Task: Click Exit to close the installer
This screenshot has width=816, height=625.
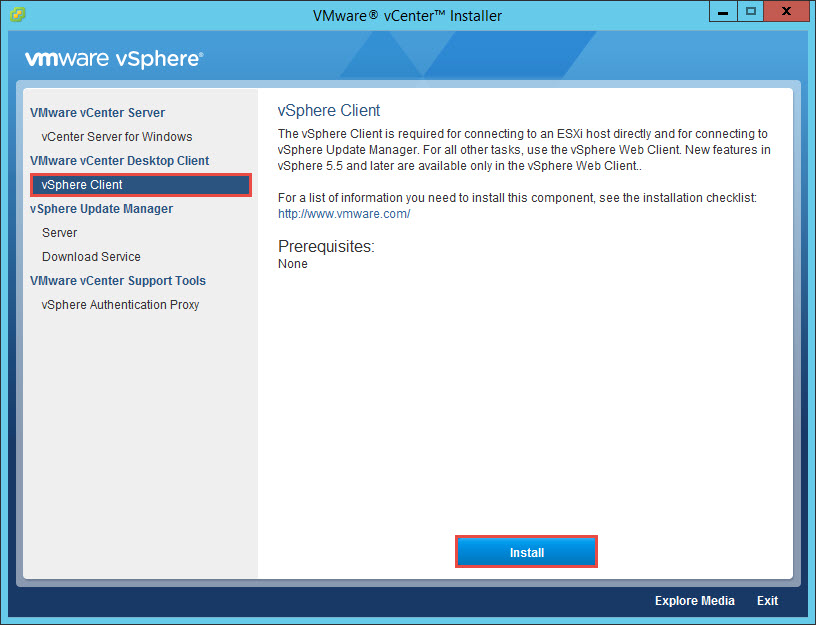Action: pyautogui.click(x=767, y=601)
